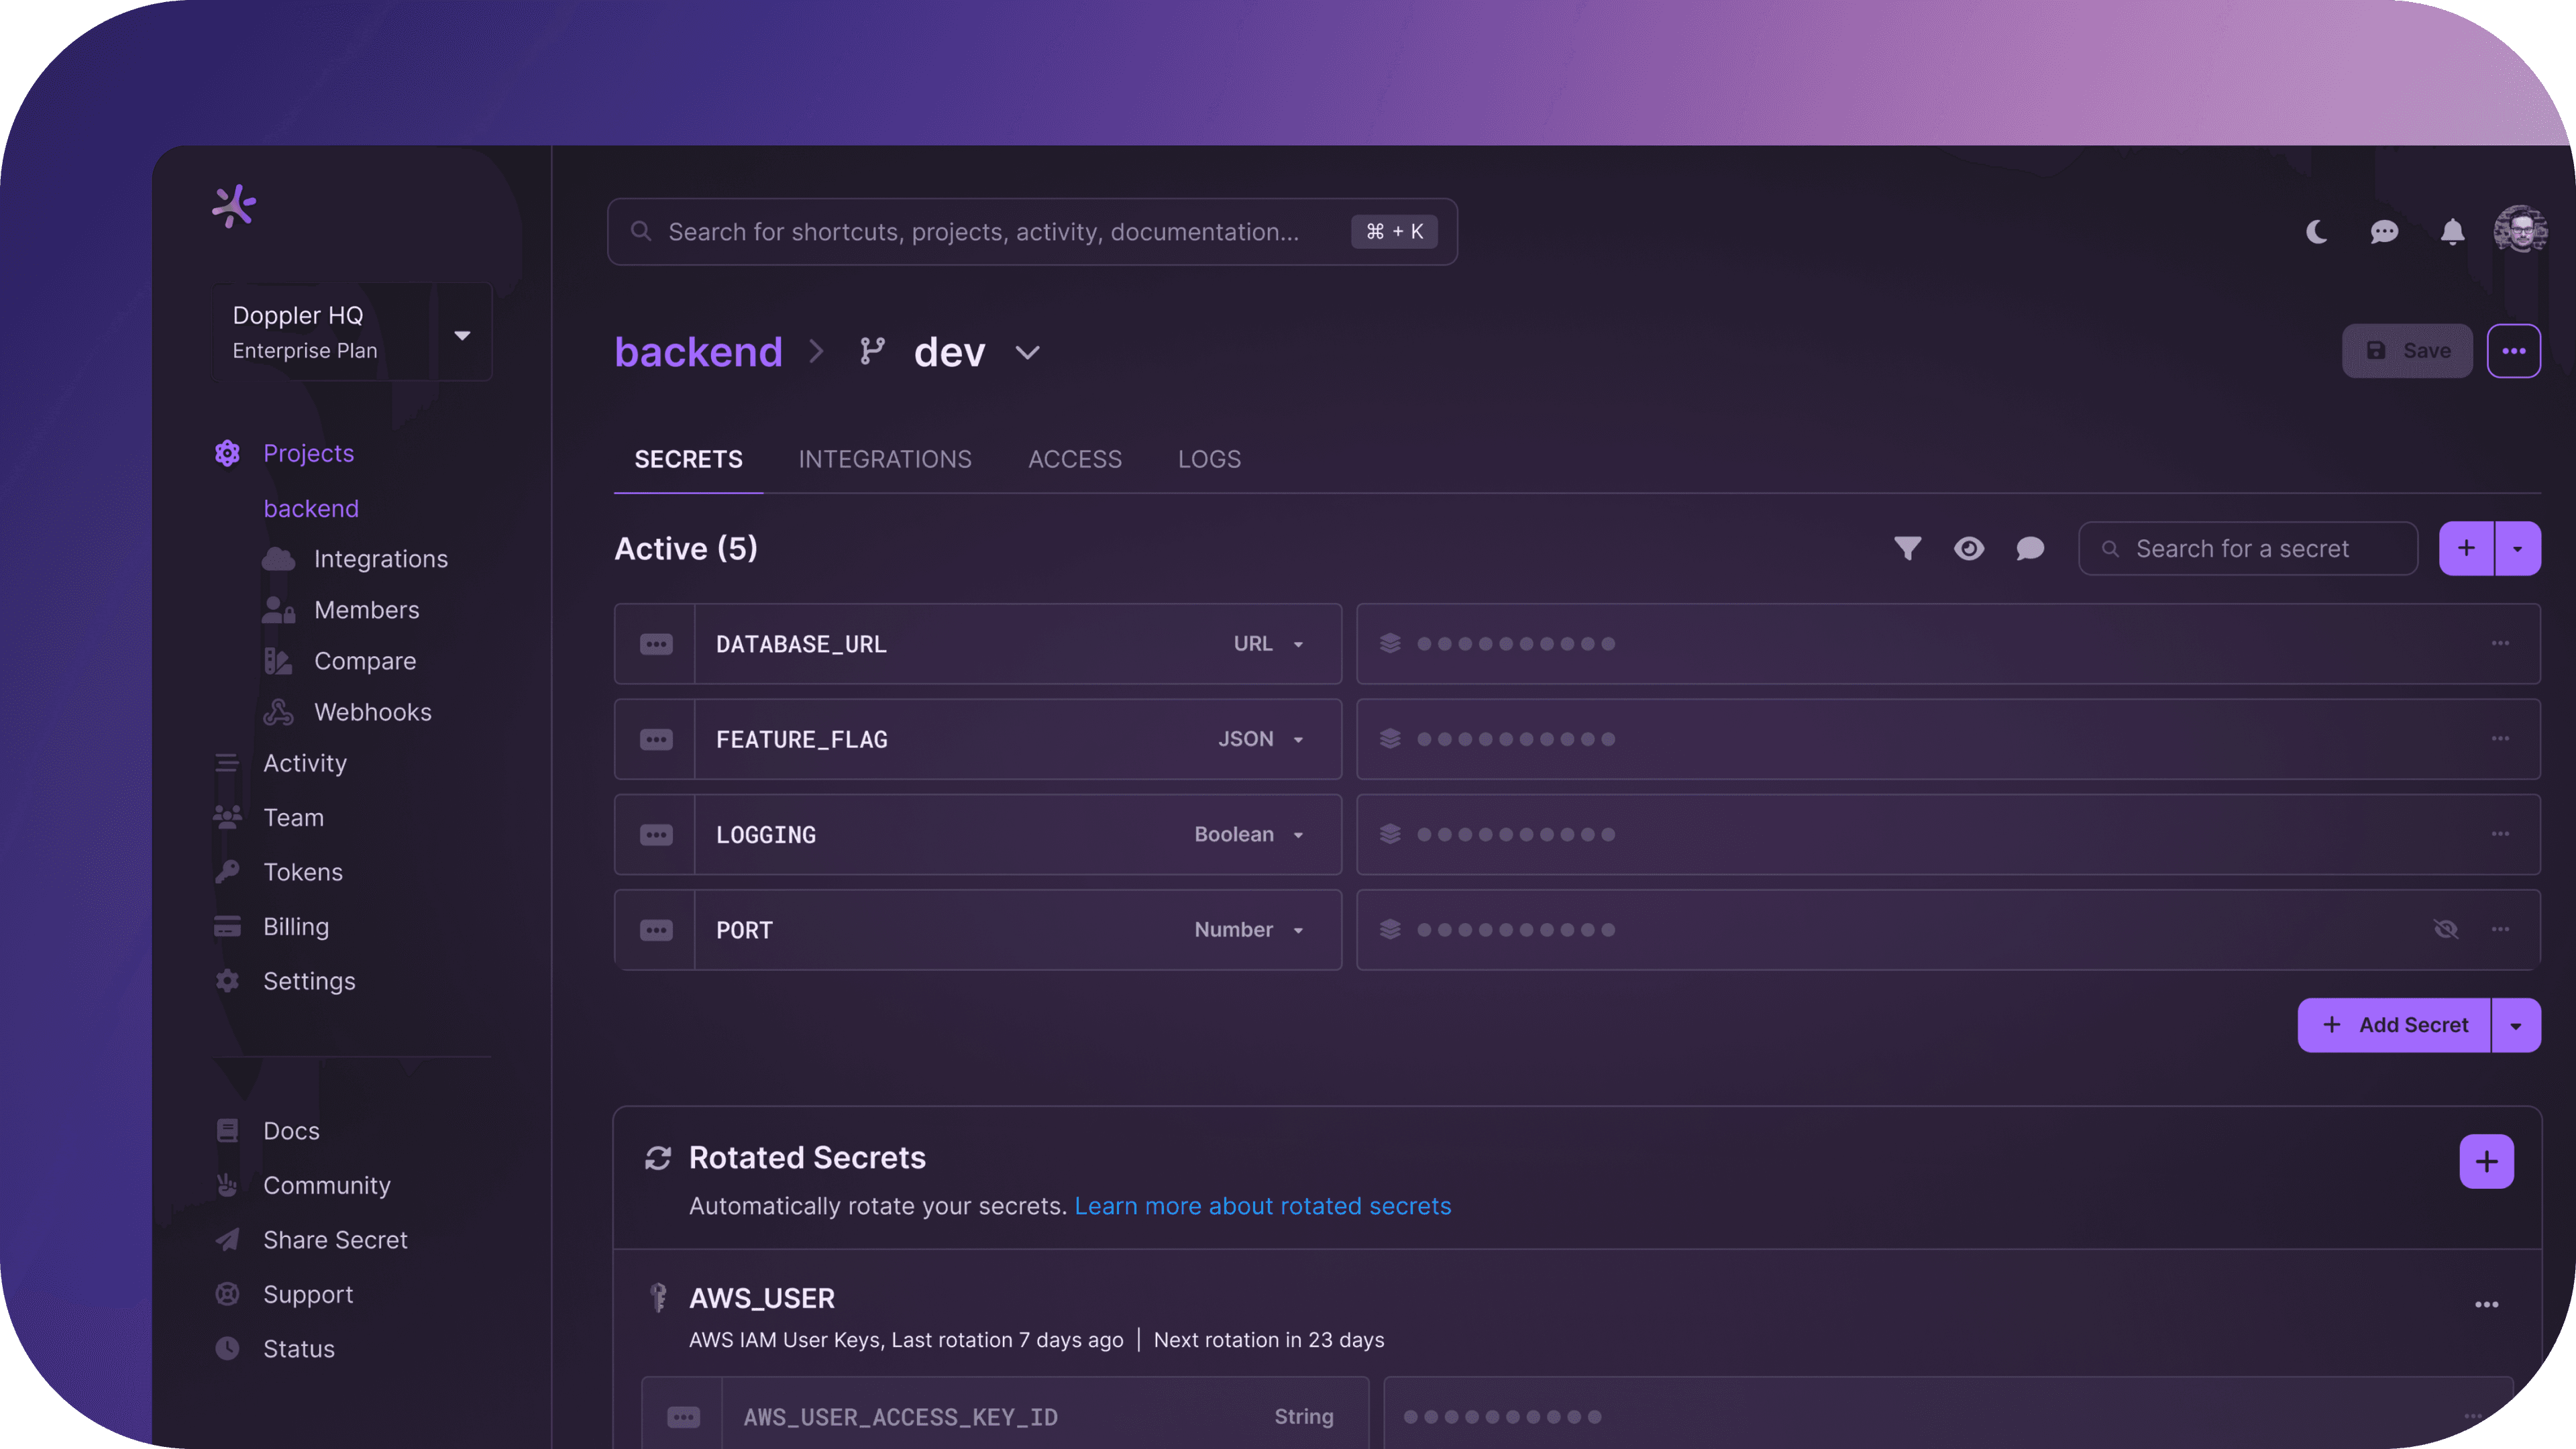
Task: Click the plus button next to secret search
Action: tap(2466, 549)
